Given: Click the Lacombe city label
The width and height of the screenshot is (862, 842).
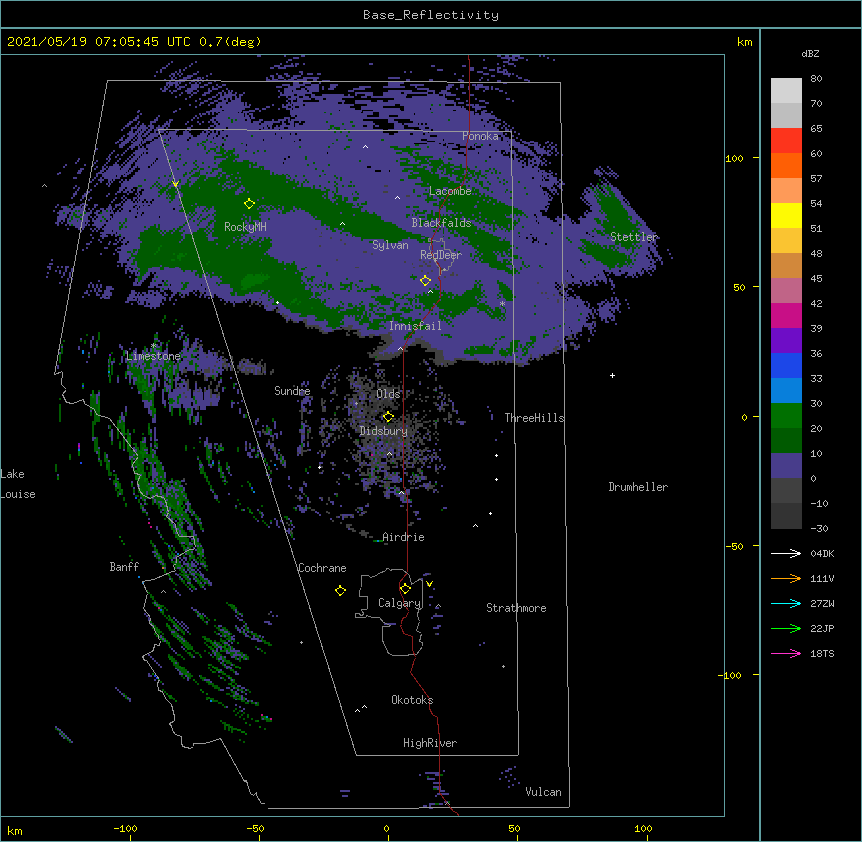Looking at the screenshot, I should tap(450, 191).
